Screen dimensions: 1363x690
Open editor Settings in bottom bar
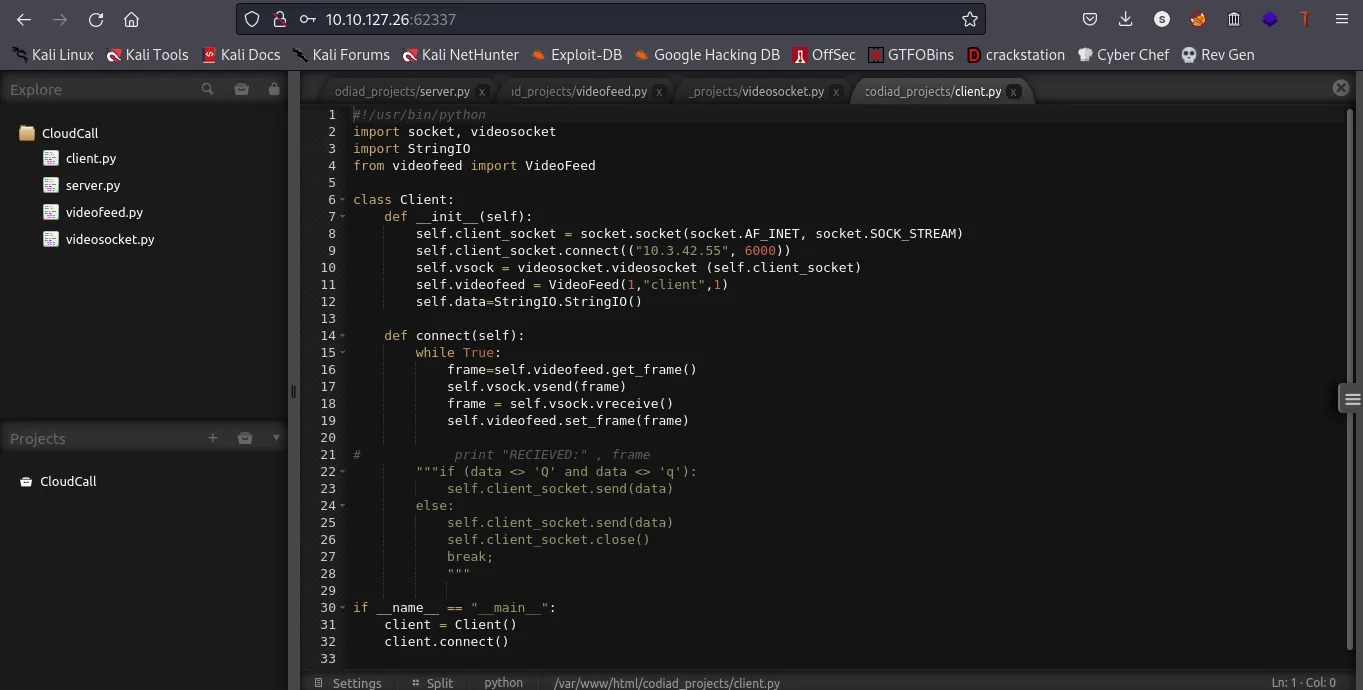coord(347,683)
